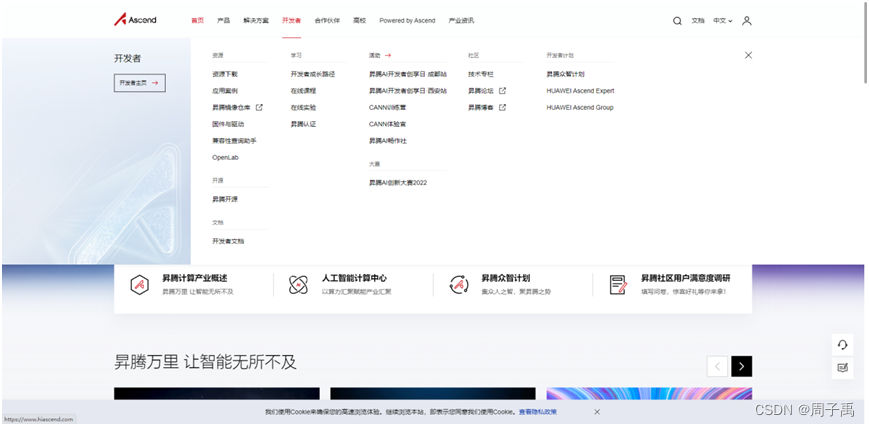The image size is (869, 426).
Task: Open 昇腾认证 link
Action: [x=303, y=124]
